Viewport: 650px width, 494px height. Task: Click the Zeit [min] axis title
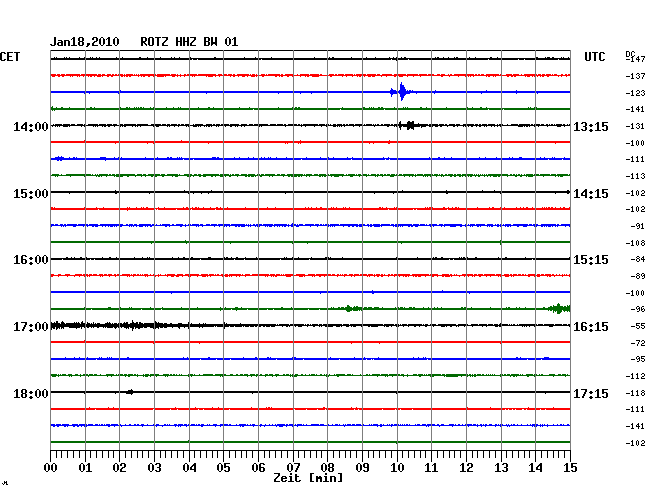point(308,478)
